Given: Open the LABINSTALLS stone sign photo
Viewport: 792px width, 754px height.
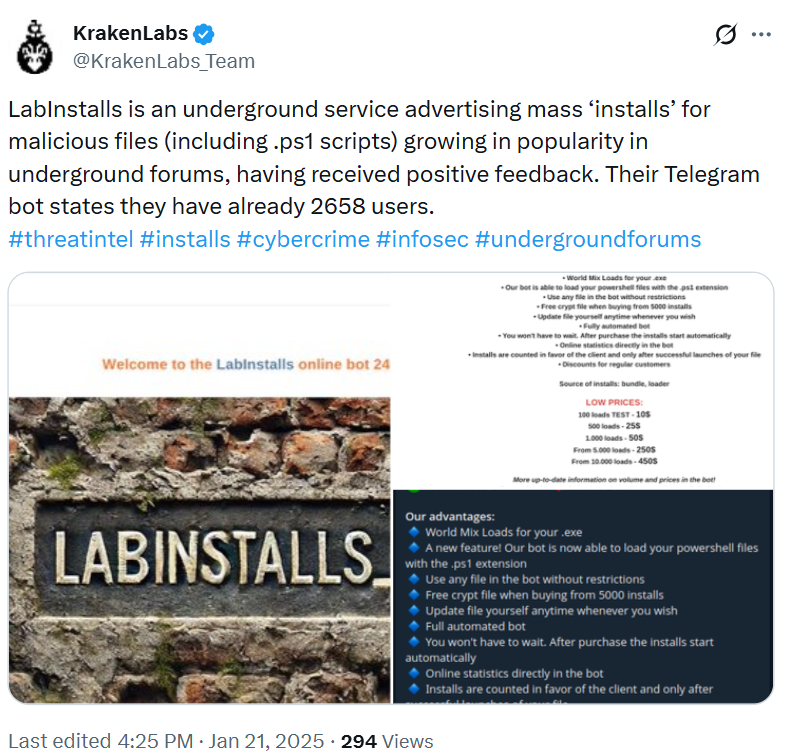Looking at the screenshot, I should [x=199, y=550].
